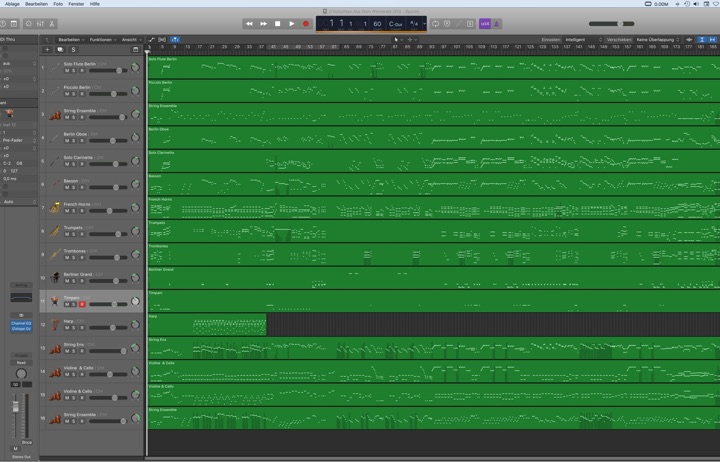Open the Editors scissors icon
The image size is (720, 462).
click(x=52, y=23)
